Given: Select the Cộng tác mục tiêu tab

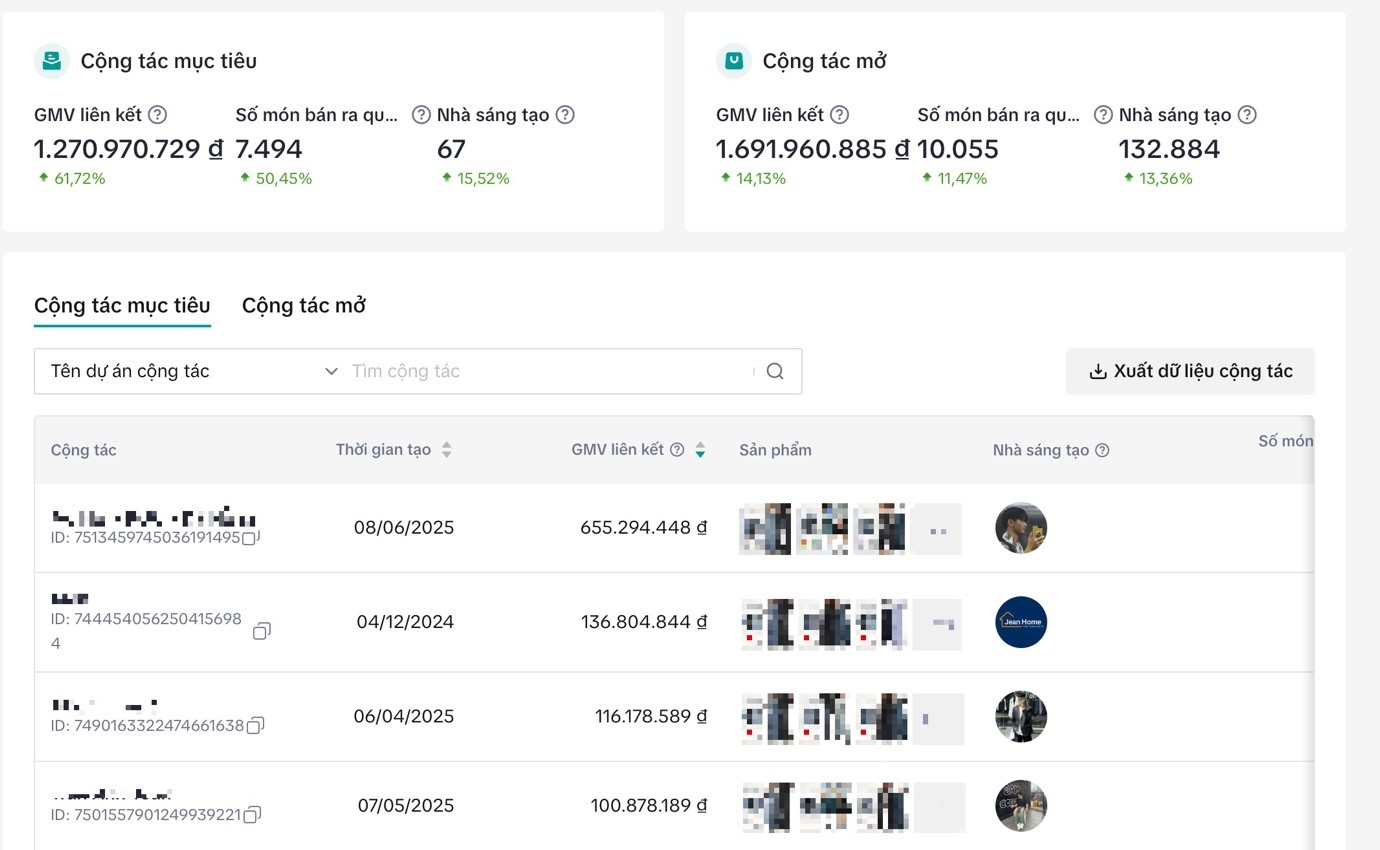Looking at the screenshot, I should pyautogui.click(x=122, y=305).
